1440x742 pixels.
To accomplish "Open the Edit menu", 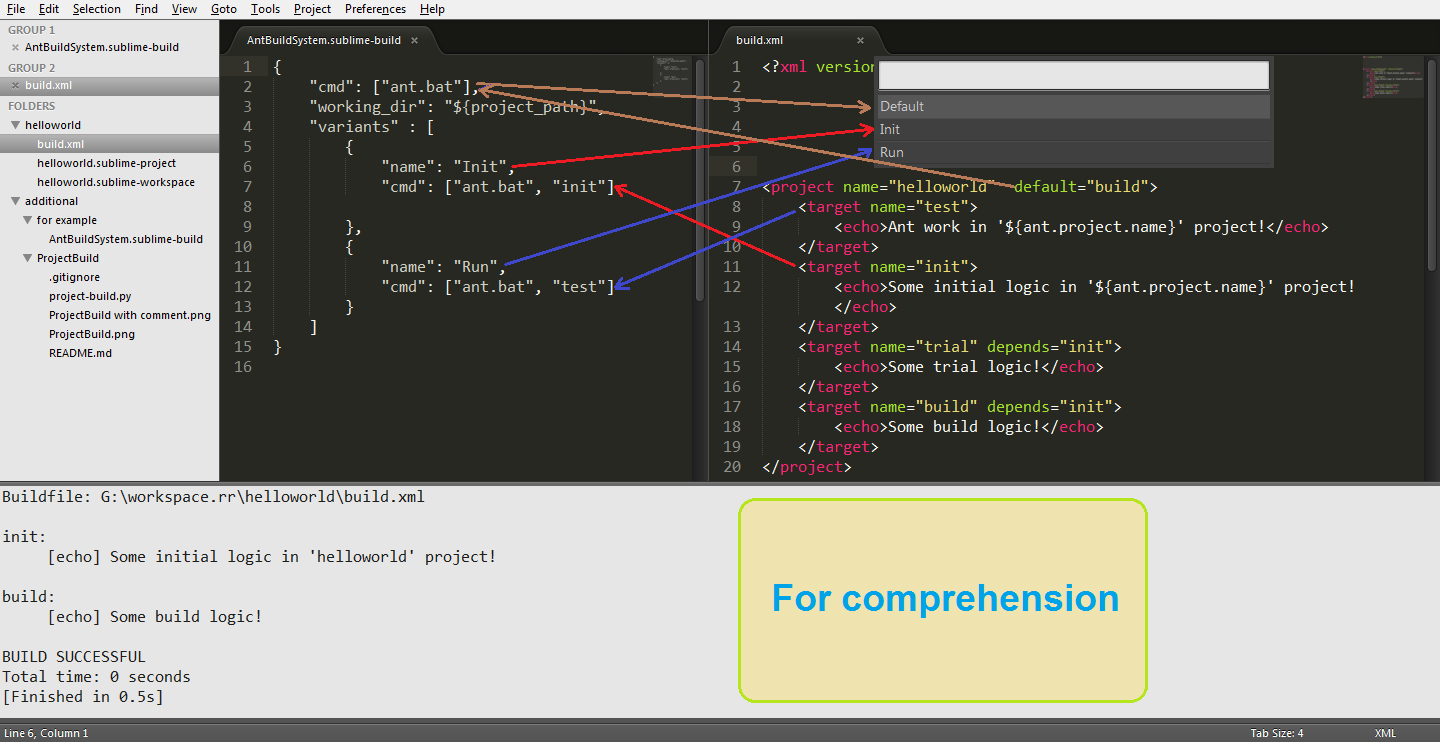I will point(49,9).
